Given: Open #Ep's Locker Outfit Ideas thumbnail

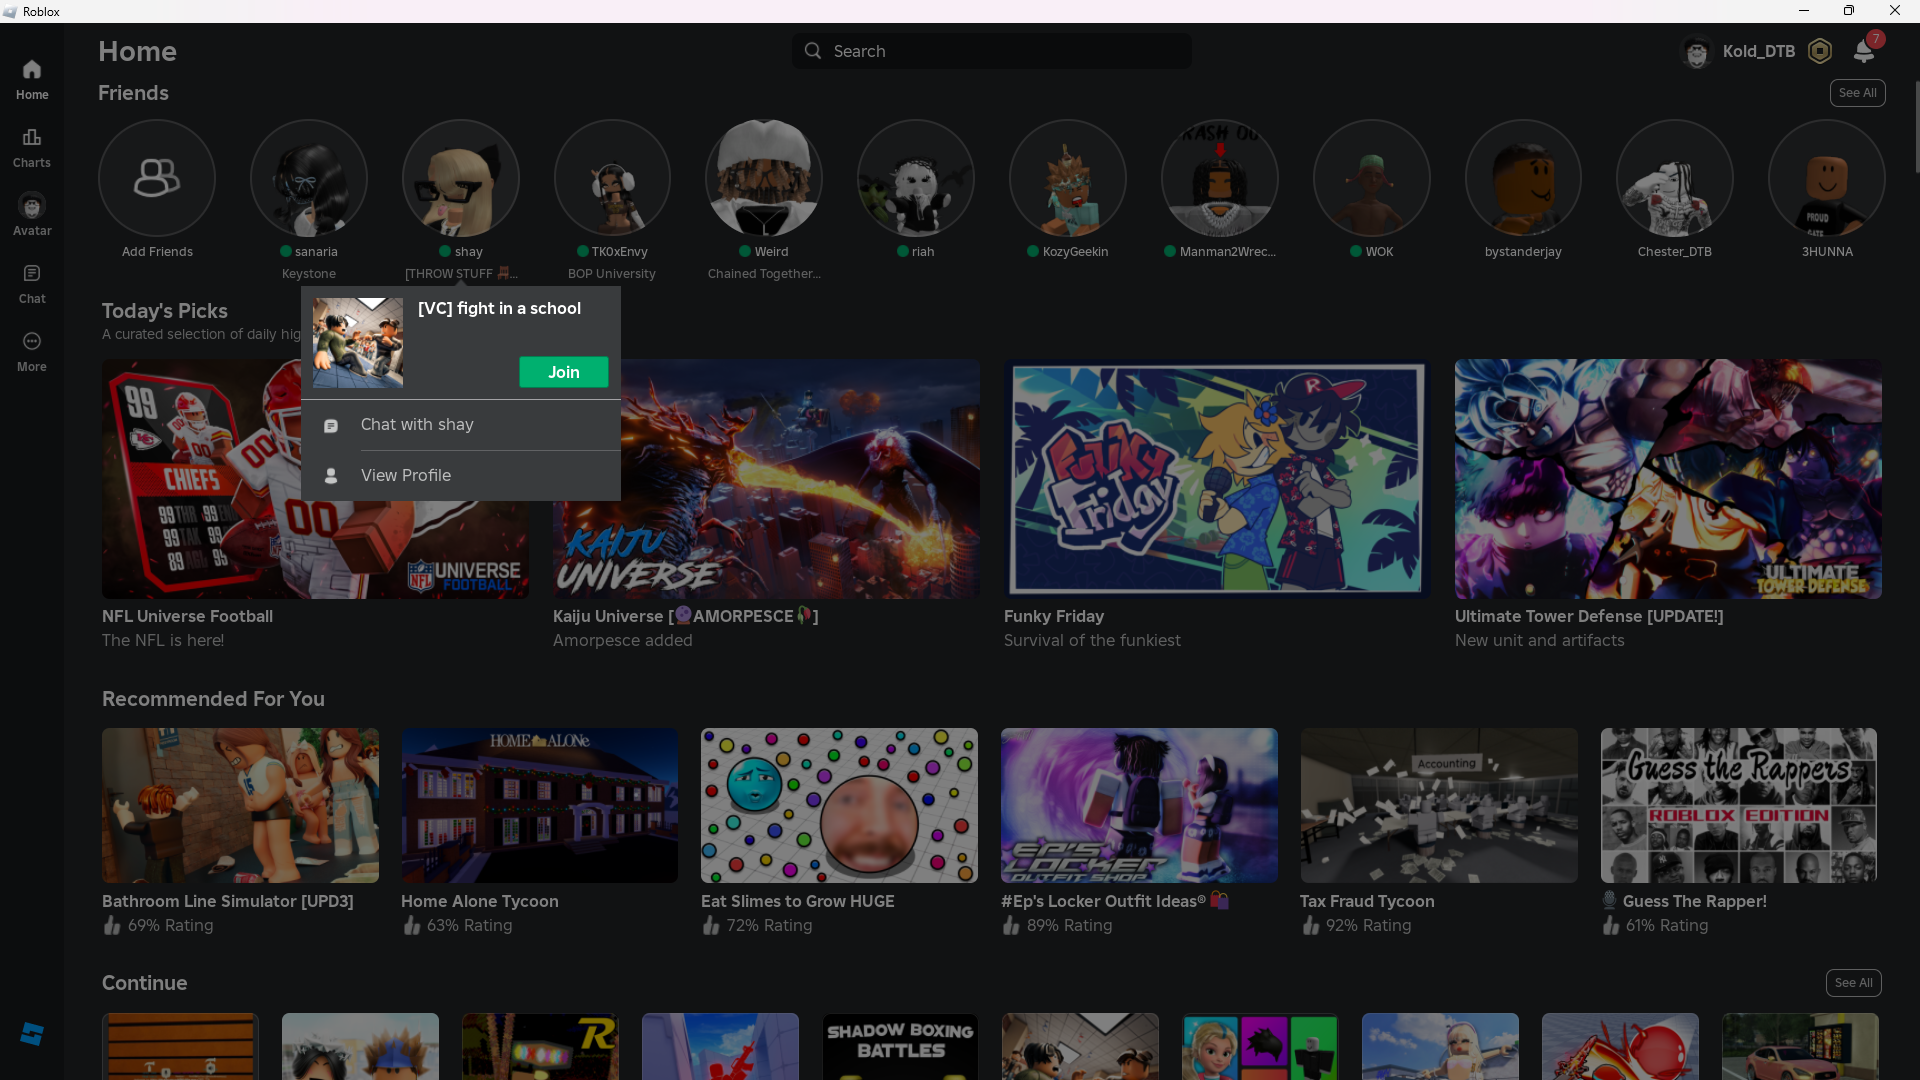Looking at the screenshot, I should point(1139,806).
